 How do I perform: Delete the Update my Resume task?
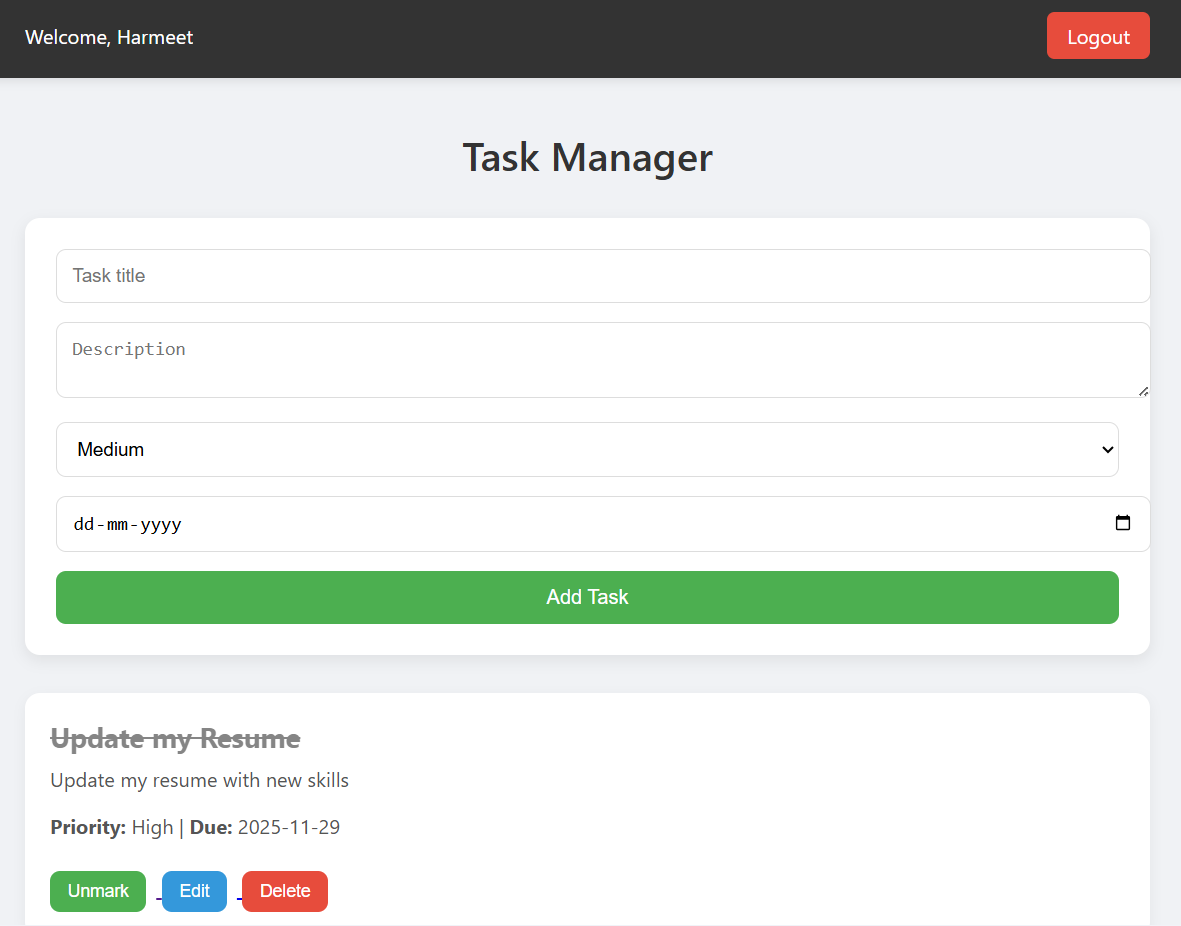(x=285, y=891)
